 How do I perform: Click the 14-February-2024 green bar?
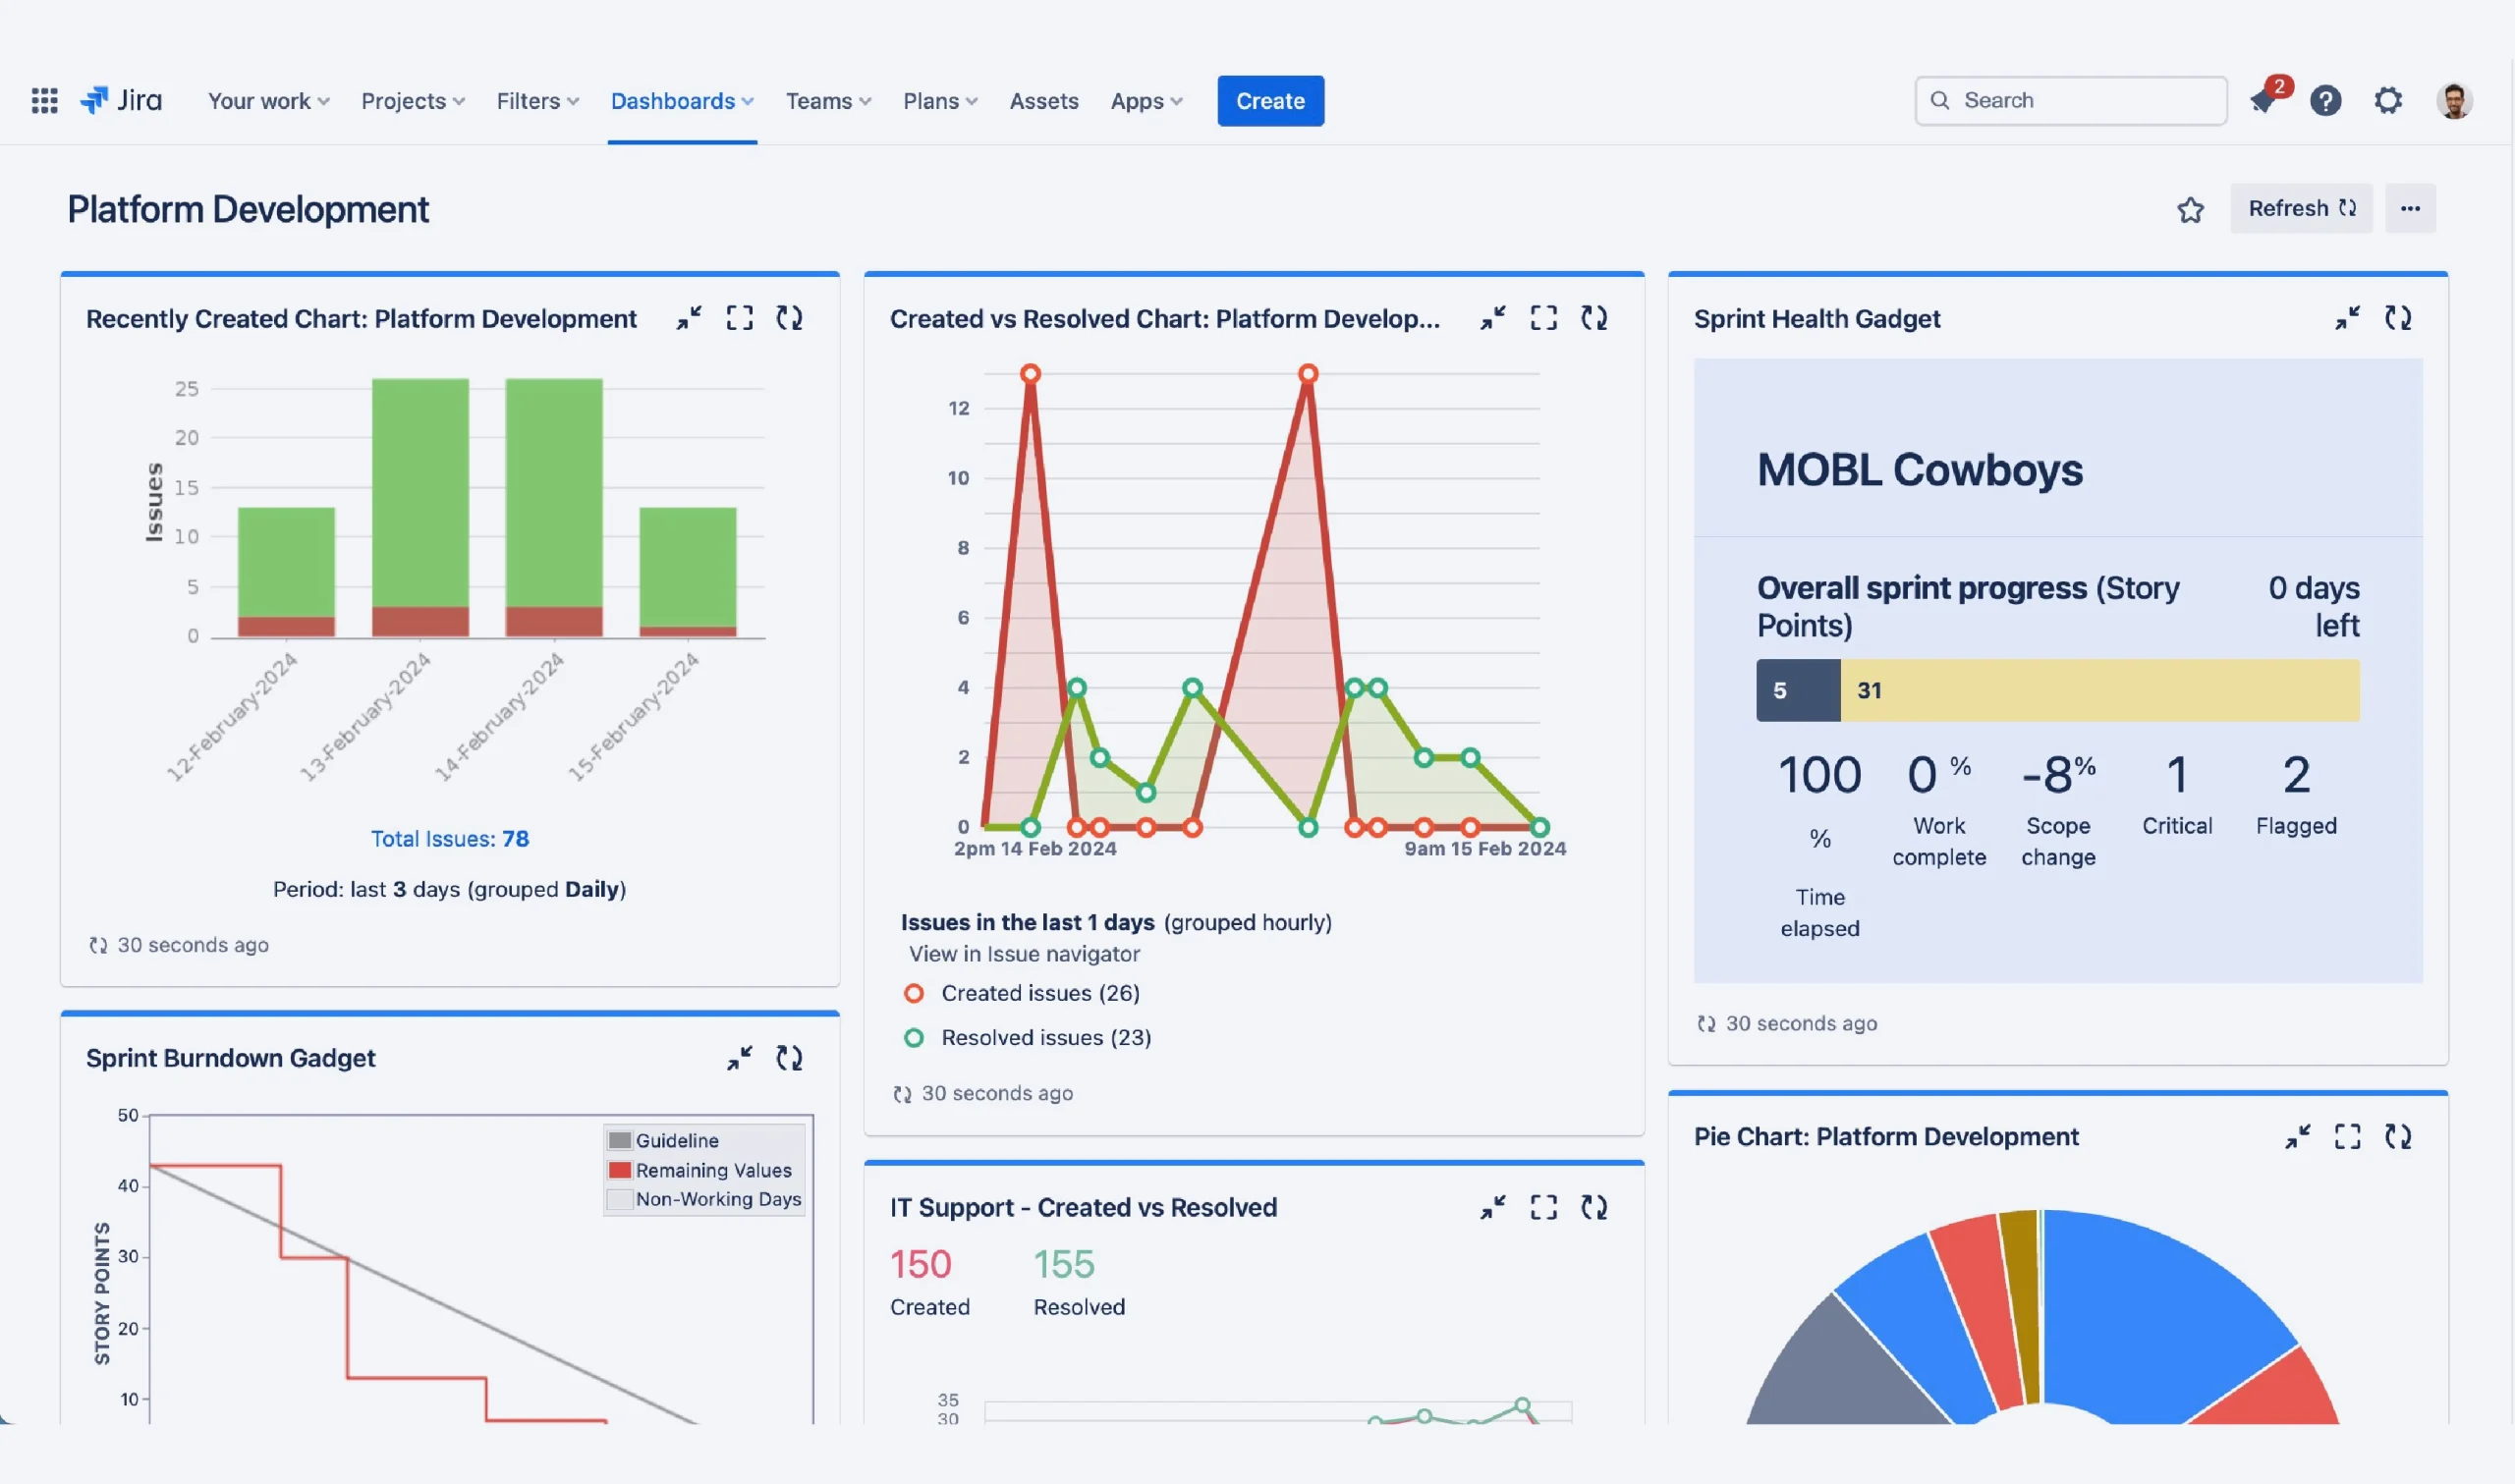(554, 492)
